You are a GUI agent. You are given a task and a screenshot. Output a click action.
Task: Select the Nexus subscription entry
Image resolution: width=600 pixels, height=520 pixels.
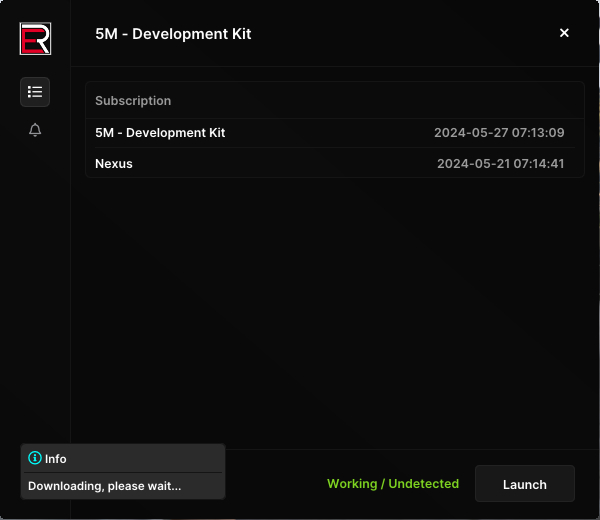pos(114,163)
